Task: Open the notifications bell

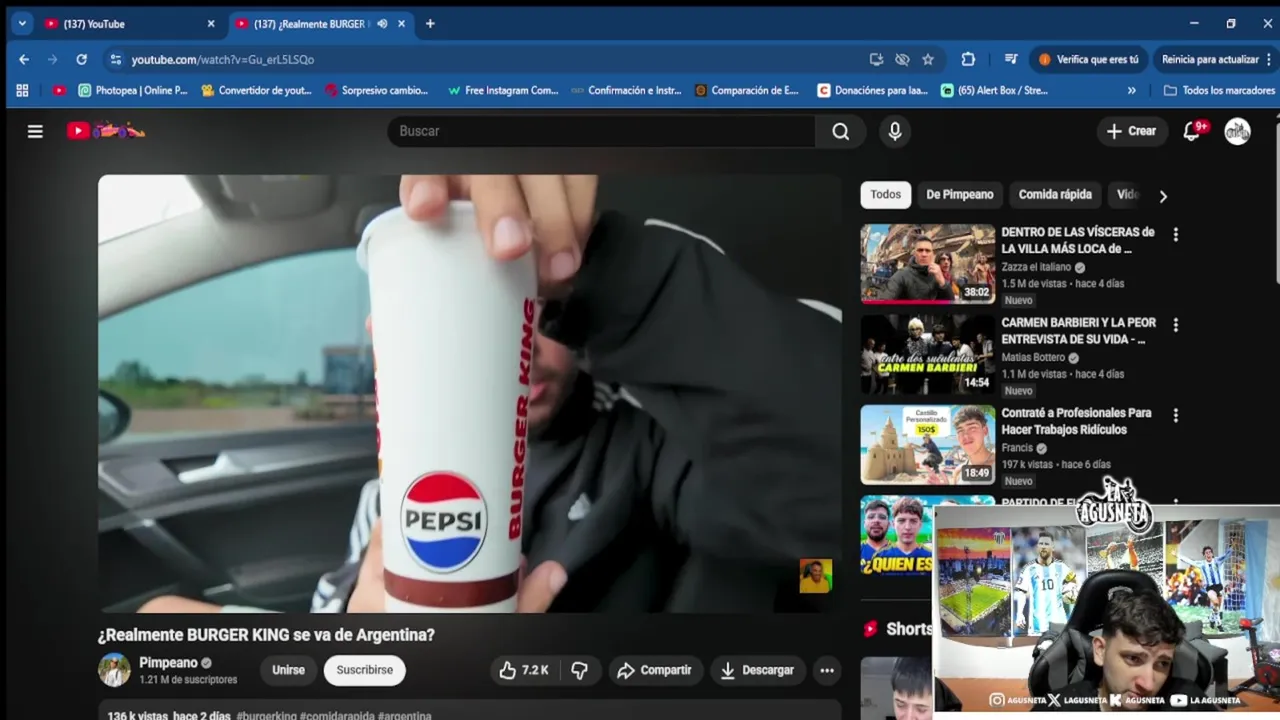Action: [1192, 131]
